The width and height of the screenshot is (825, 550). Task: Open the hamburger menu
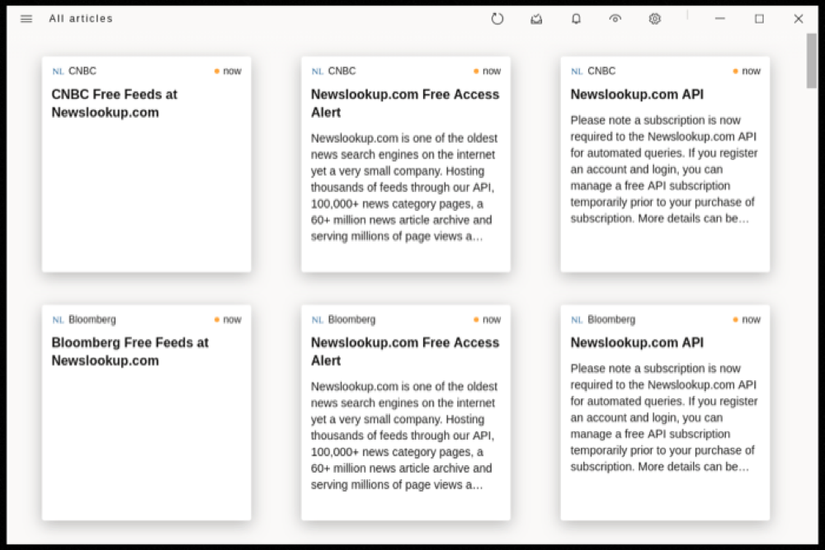point(26,19)
